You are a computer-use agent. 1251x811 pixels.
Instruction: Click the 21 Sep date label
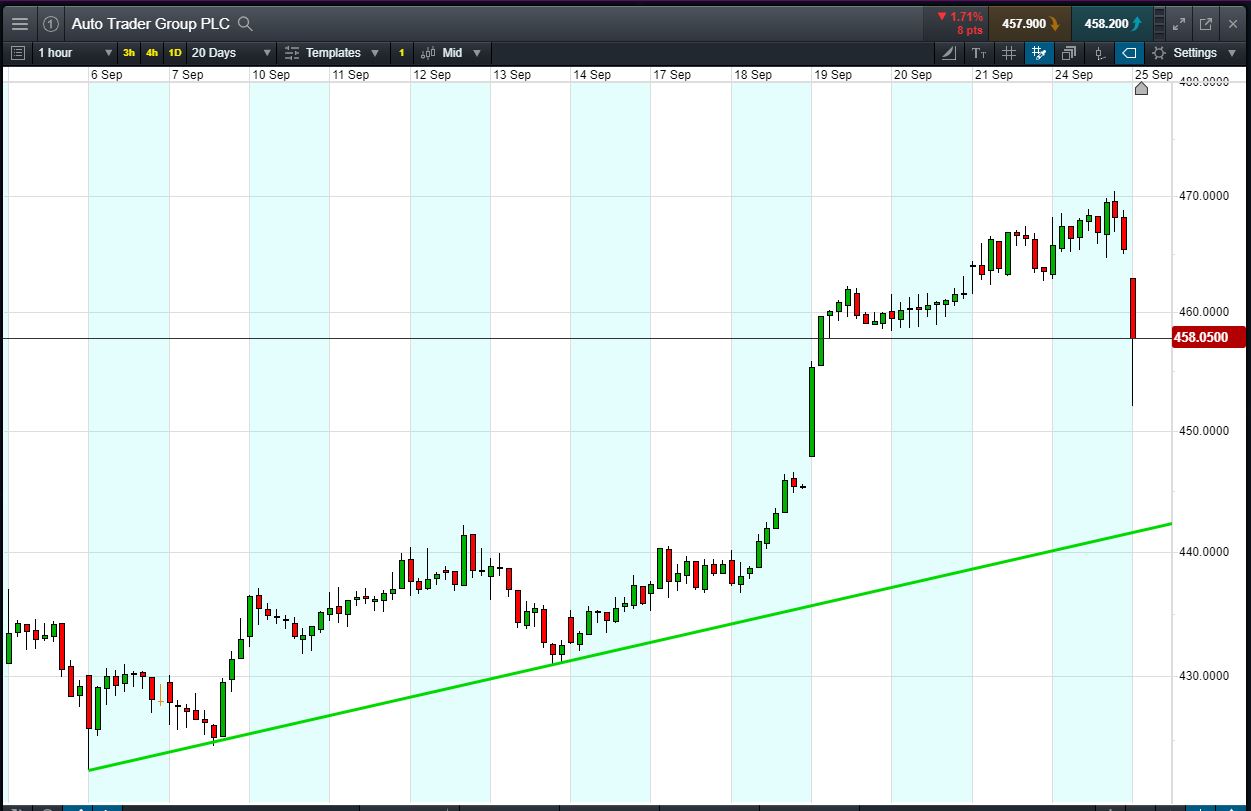click(x=993, y=74)
